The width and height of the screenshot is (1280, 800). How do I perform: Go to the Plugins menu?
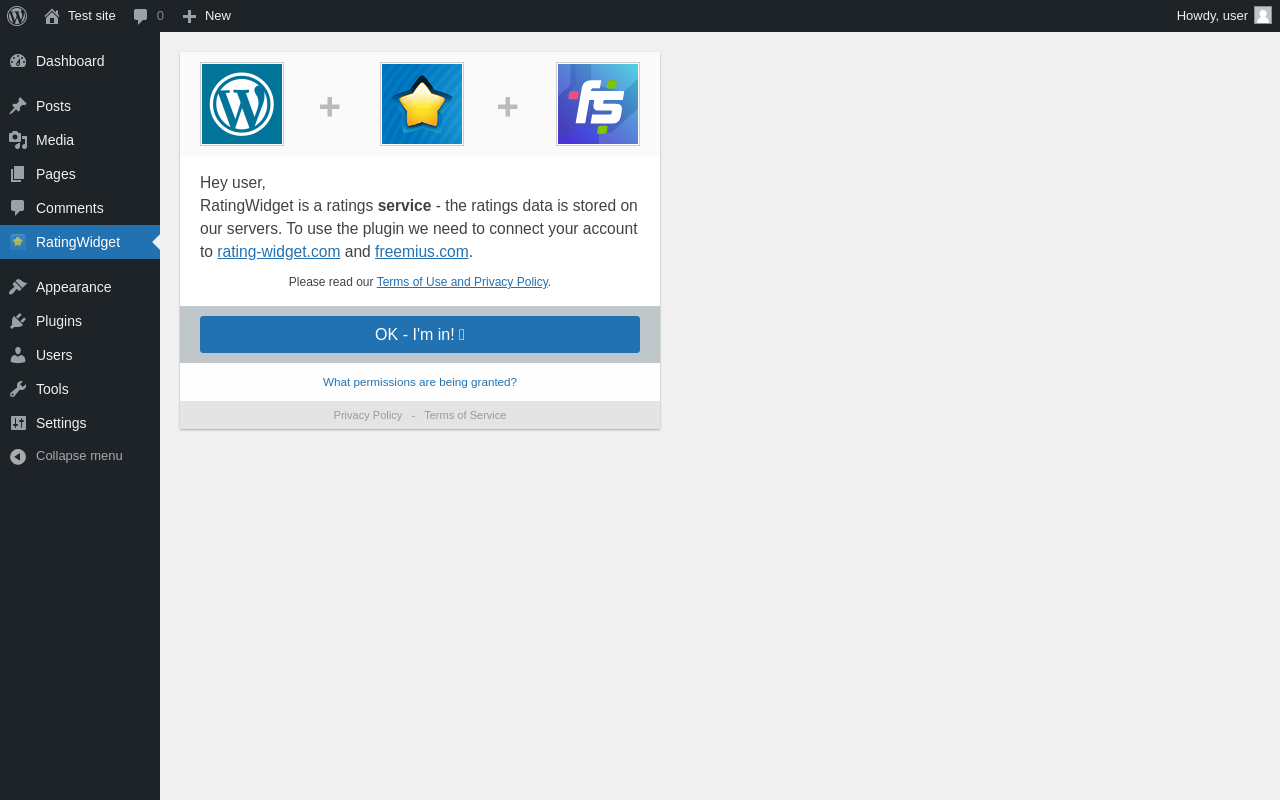[x=80, y=321]
